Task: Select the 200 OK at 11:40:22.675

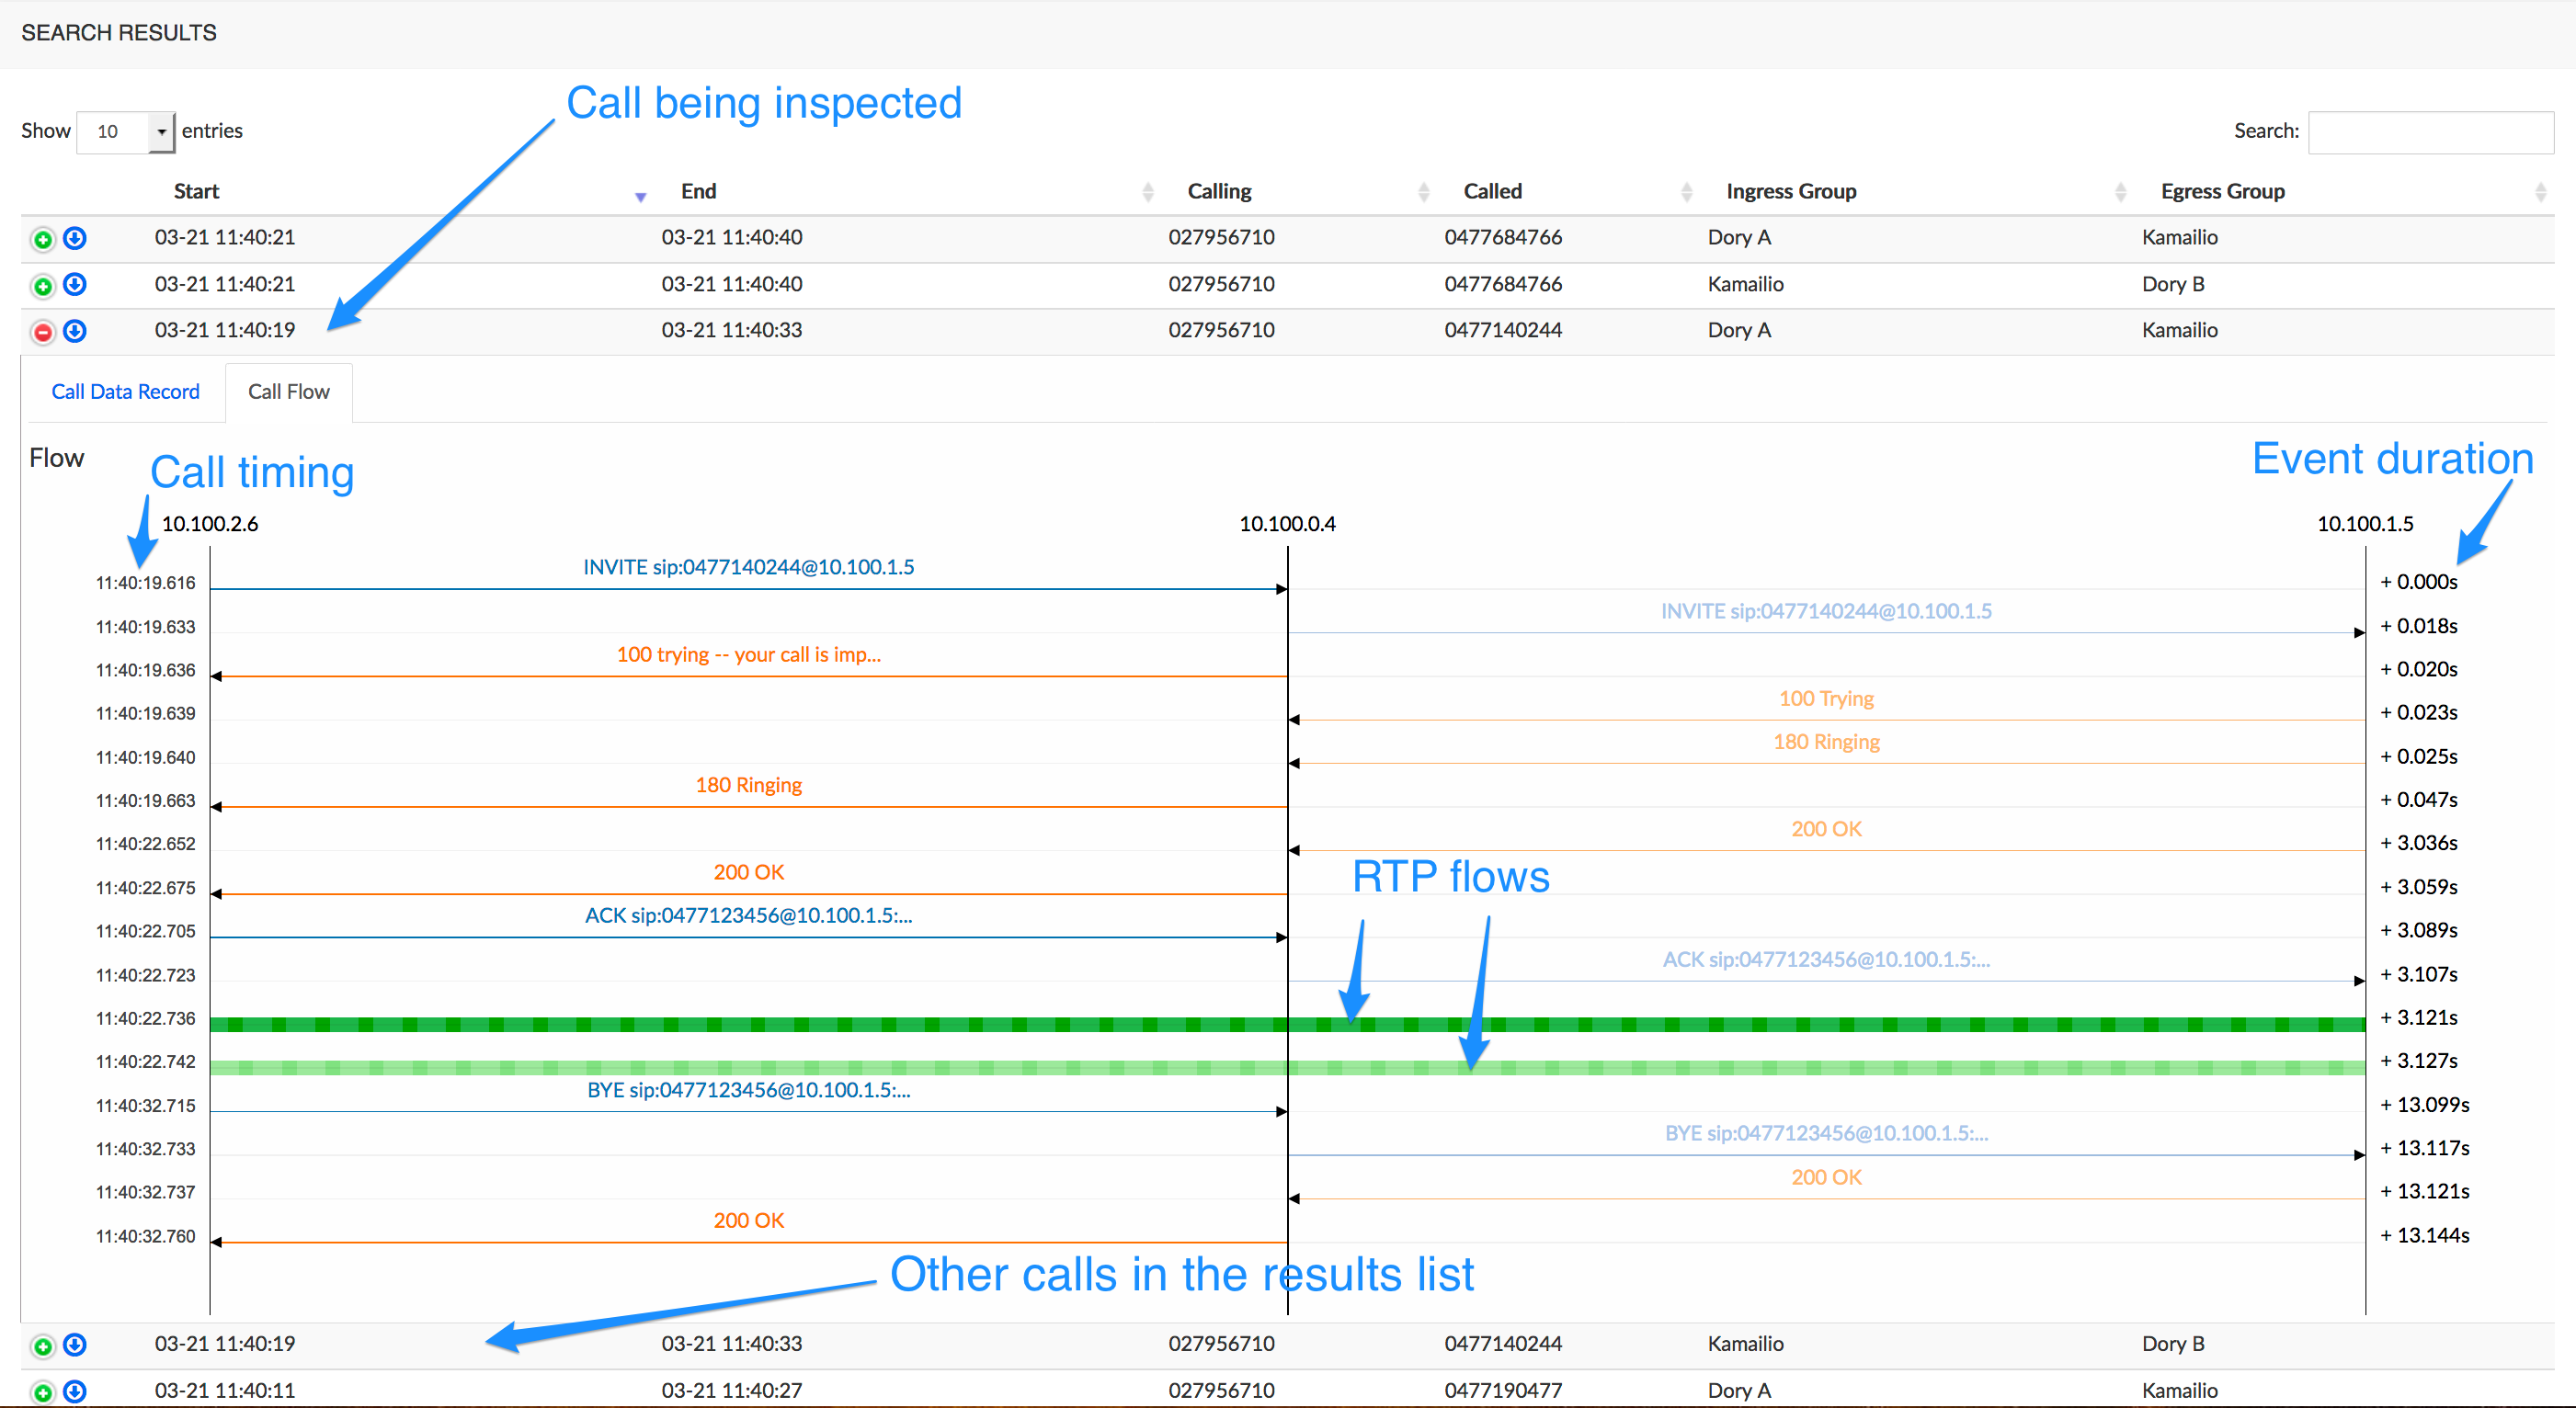Action: click(x=748, y=872)
